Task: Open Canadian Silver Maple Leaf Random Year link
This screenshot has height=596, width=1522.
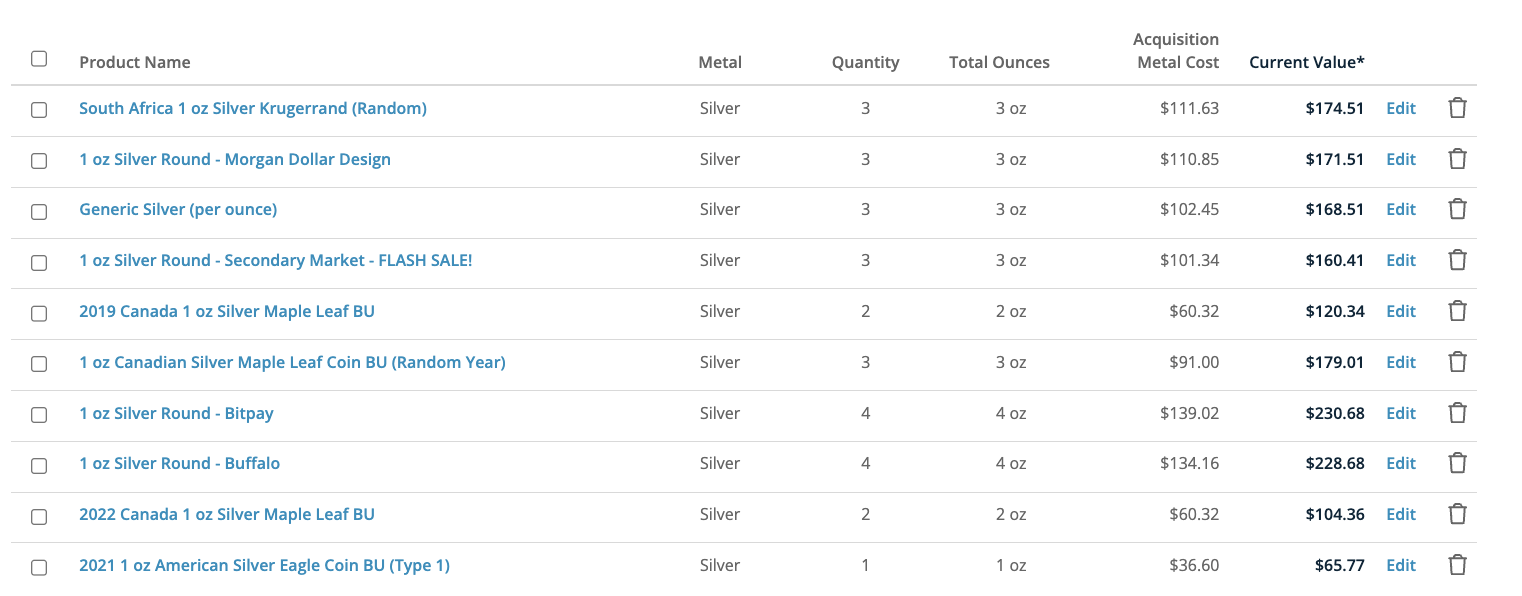Action: (x=292, y=362)
